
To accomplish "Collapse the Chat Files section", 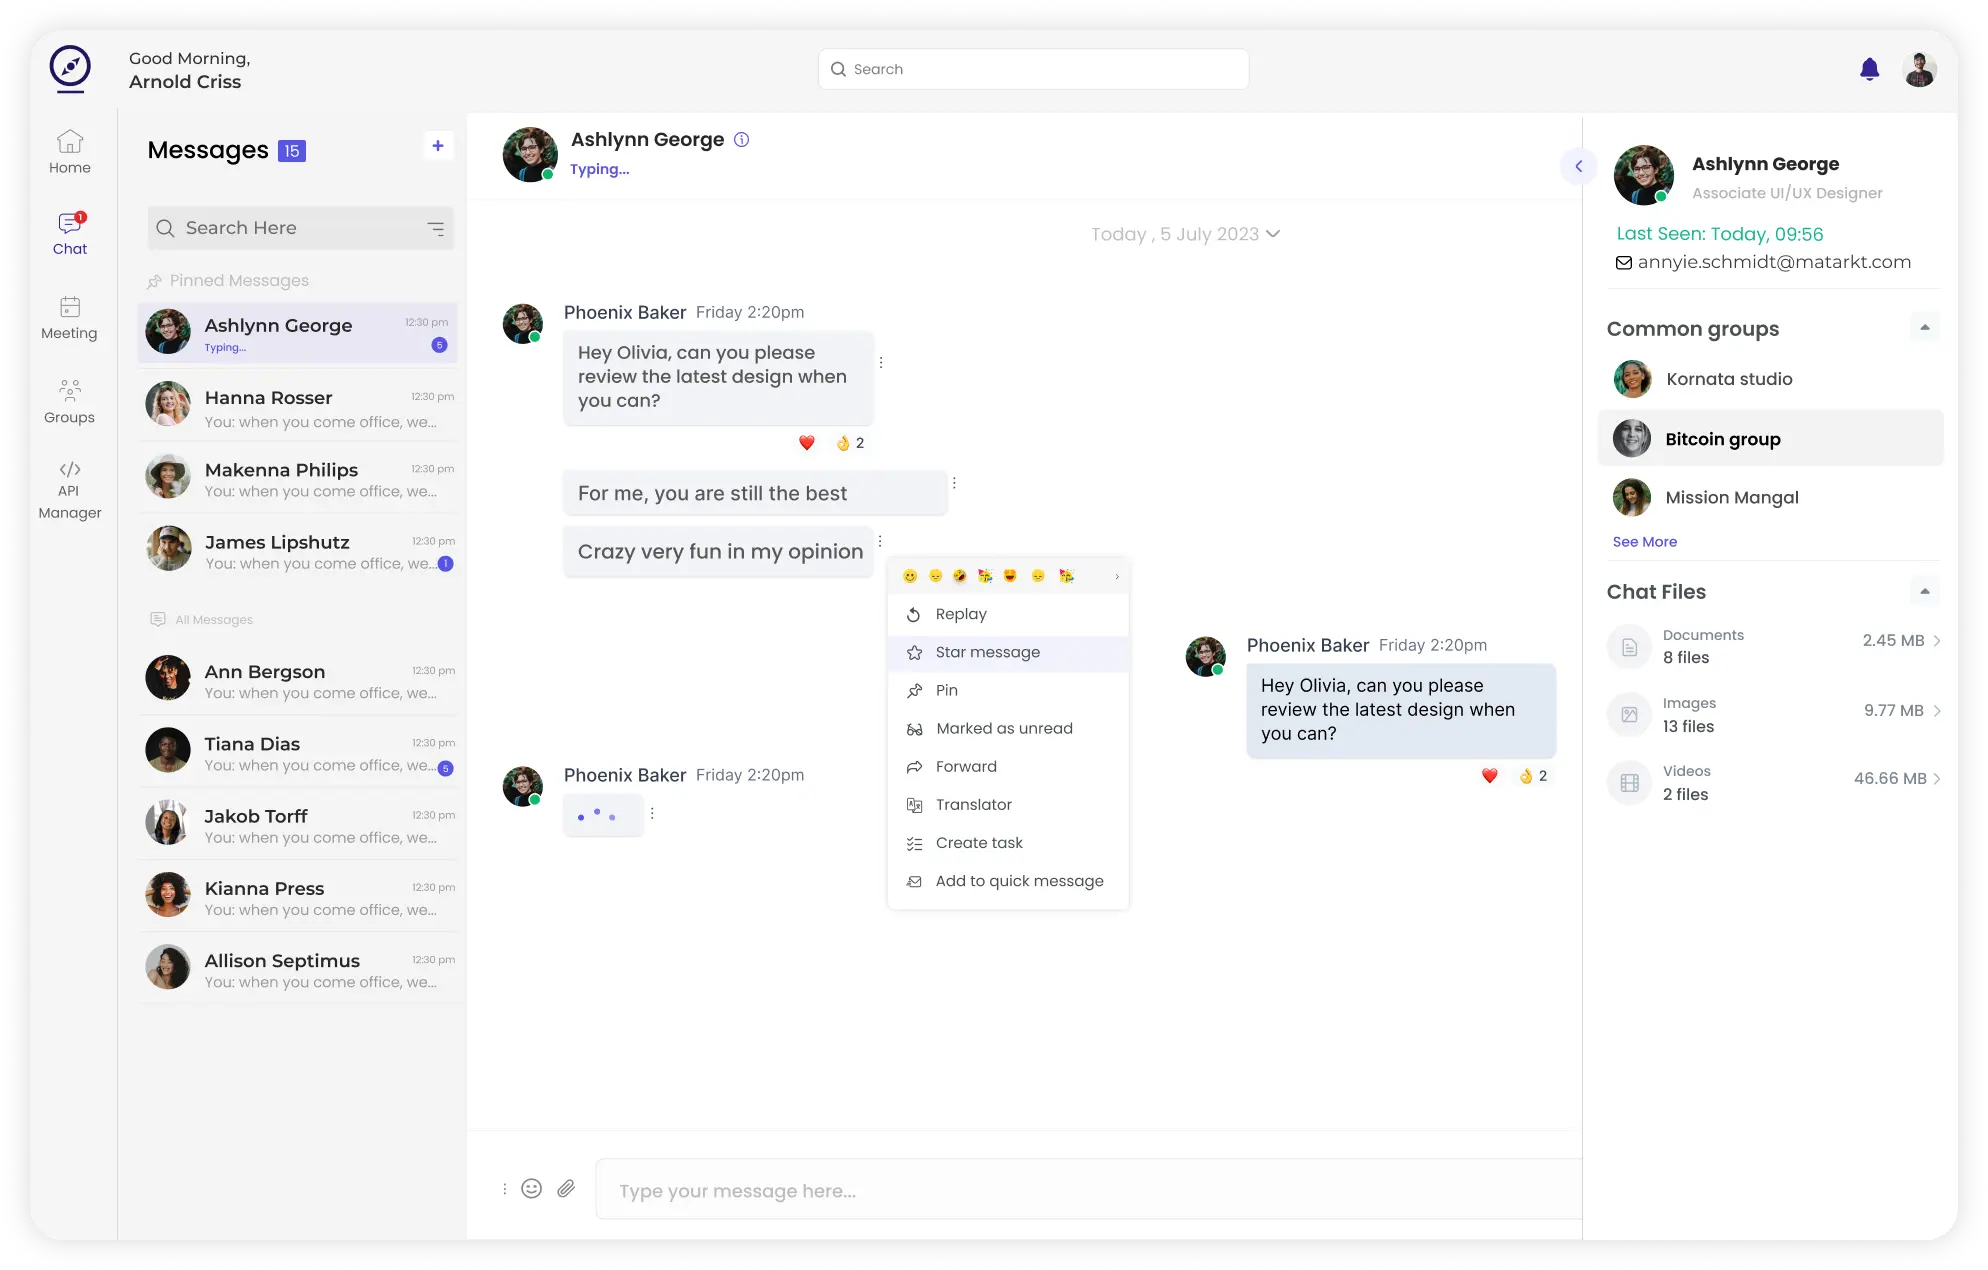I will tap(1925, 591).
